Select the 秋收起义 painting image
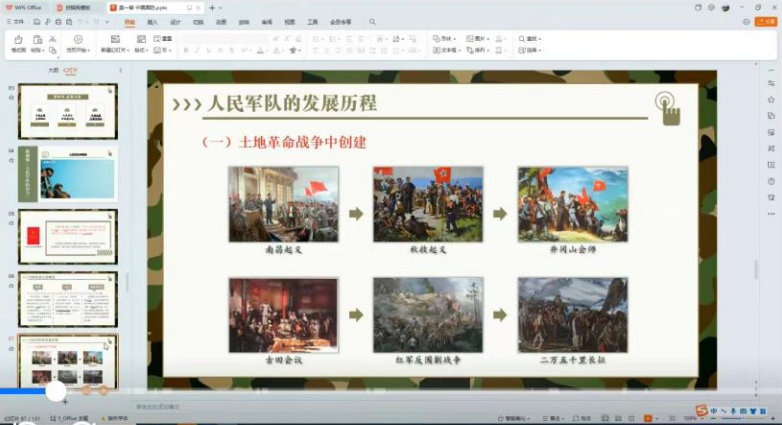 428,205
